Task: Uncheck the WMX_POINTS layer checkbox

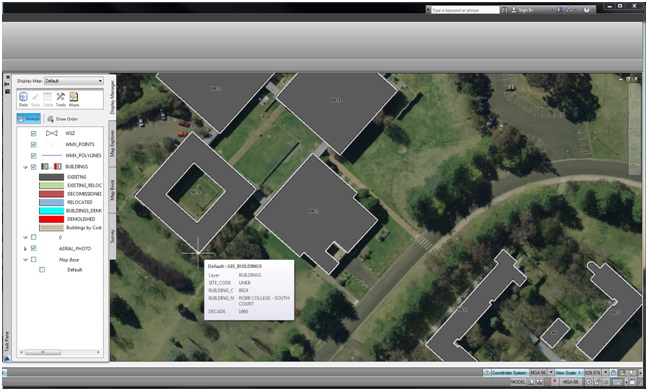Action: click(33, 145)
